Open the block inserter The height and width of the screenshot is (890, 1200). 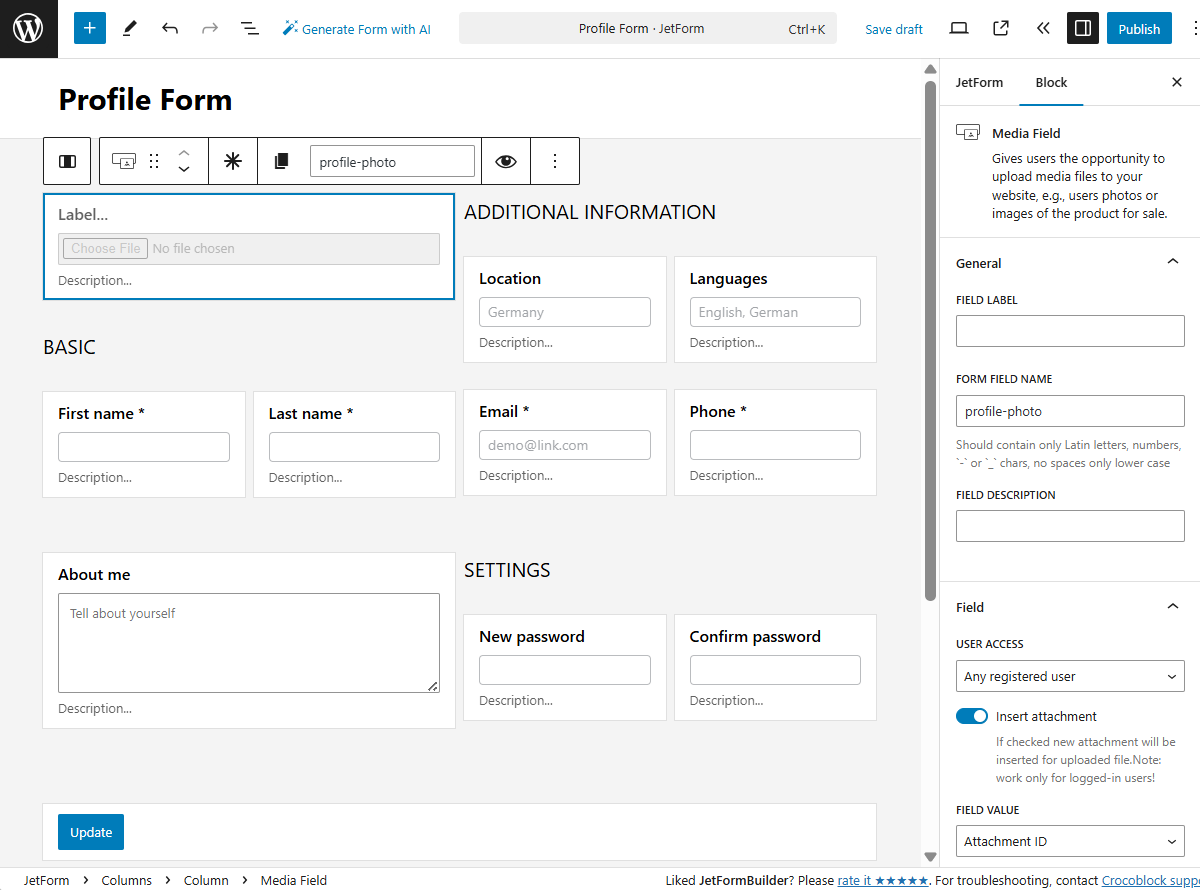(x=89, y=28)
